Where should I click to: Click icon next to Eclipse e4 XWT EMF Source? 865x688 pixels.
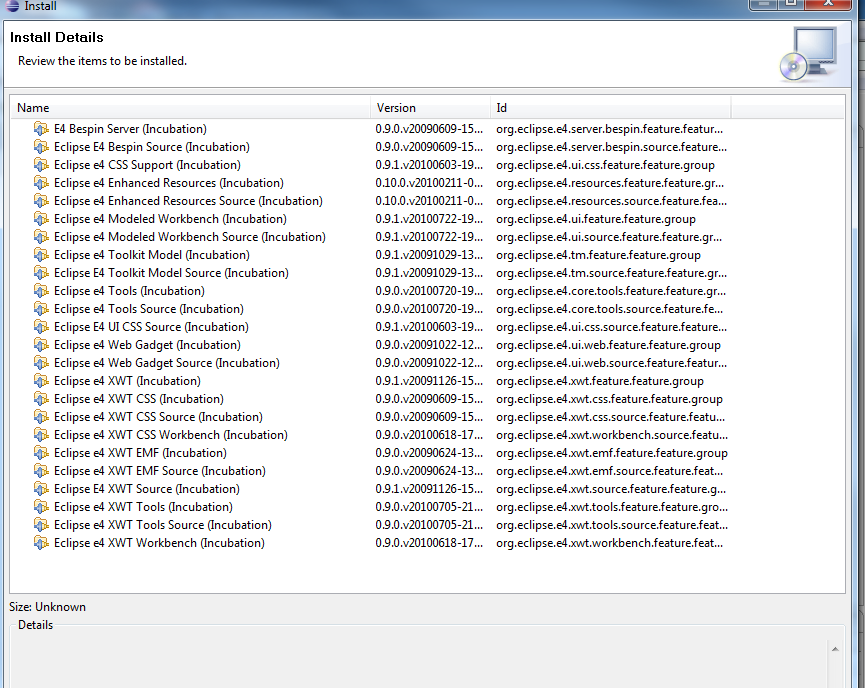click(41, 471)
